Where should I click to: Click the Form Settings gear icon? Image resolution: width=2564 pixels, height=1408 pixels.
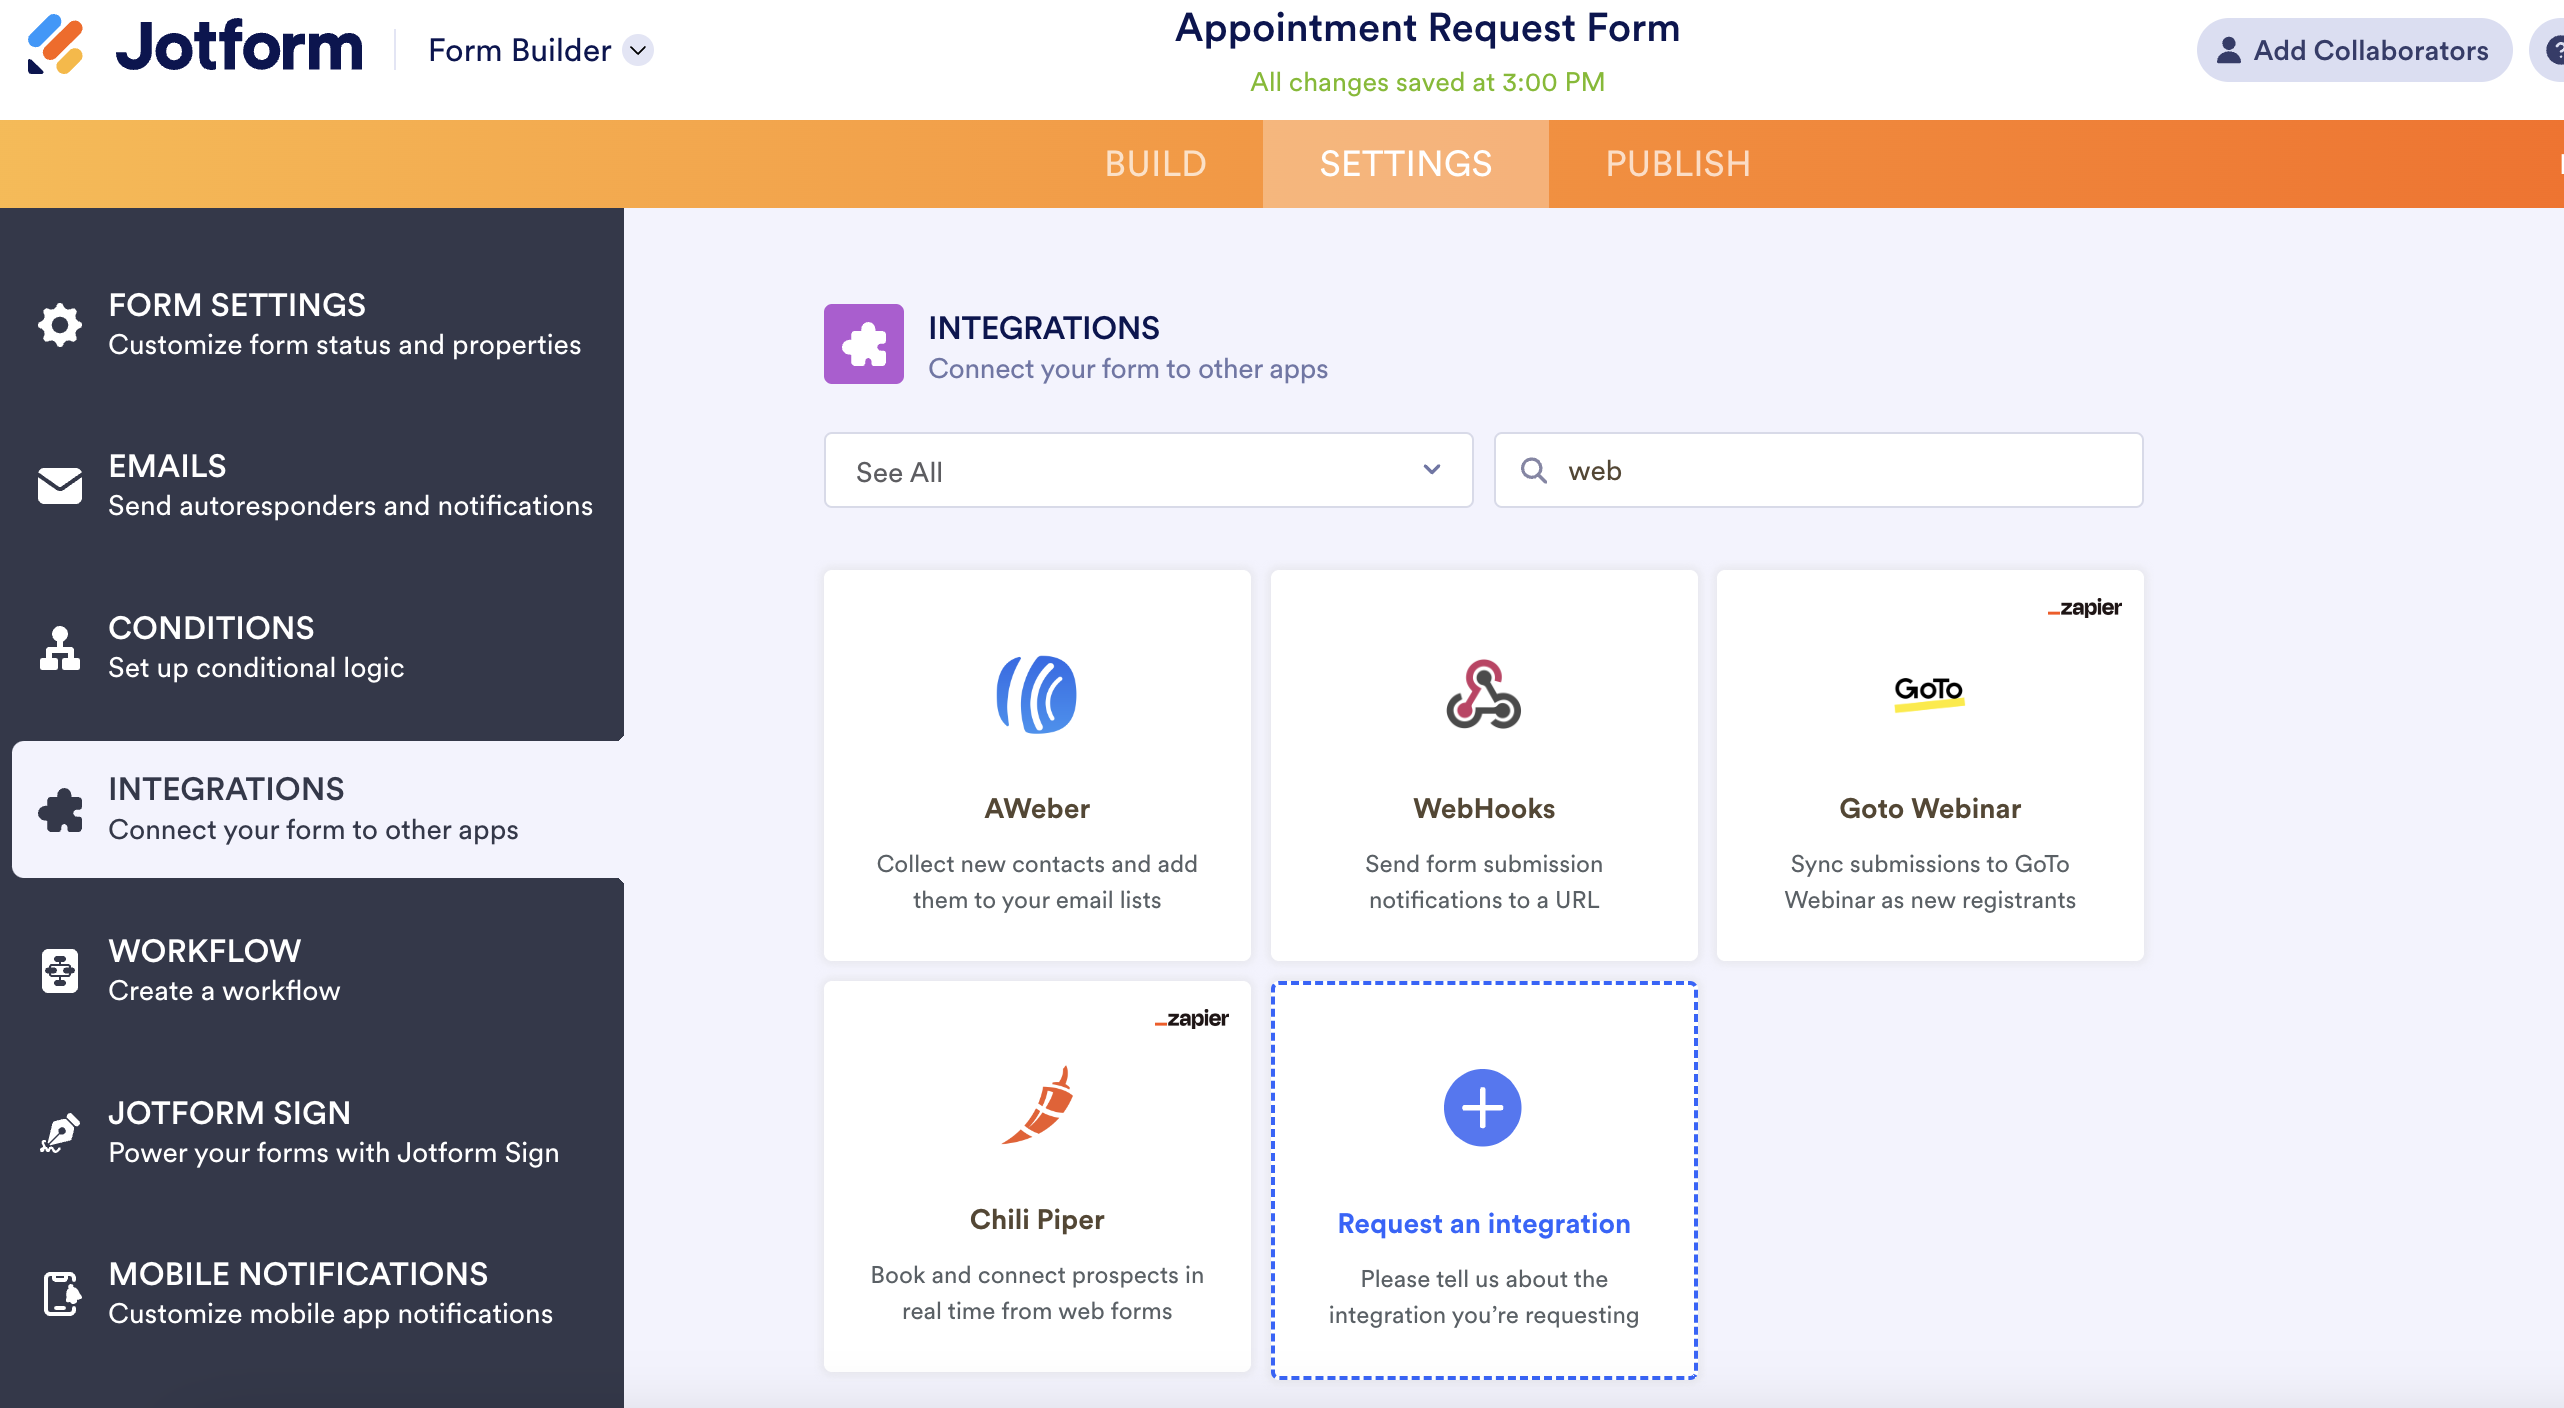[x=60, y=324]
